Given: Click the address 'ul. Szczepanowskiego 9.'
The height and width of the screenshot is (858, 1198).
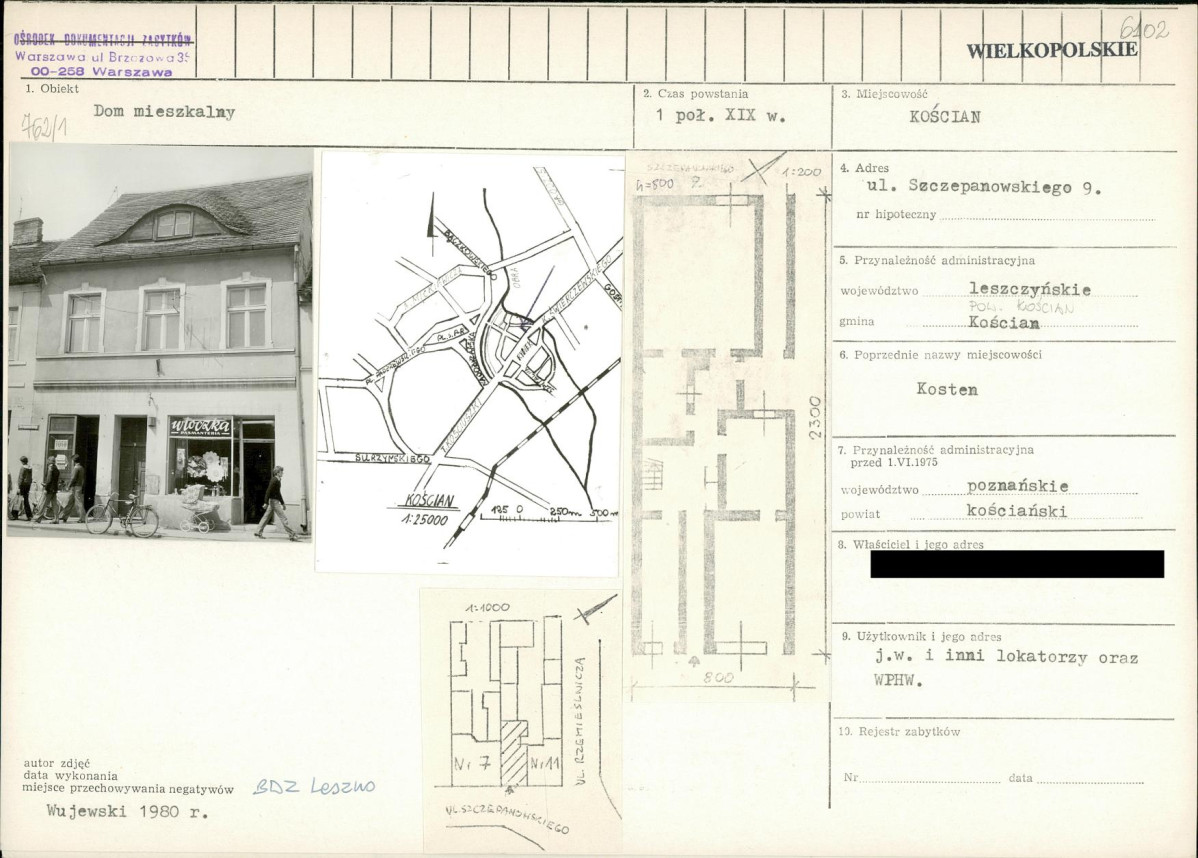Looking at the screenshot, I should [x=984, y=186].
